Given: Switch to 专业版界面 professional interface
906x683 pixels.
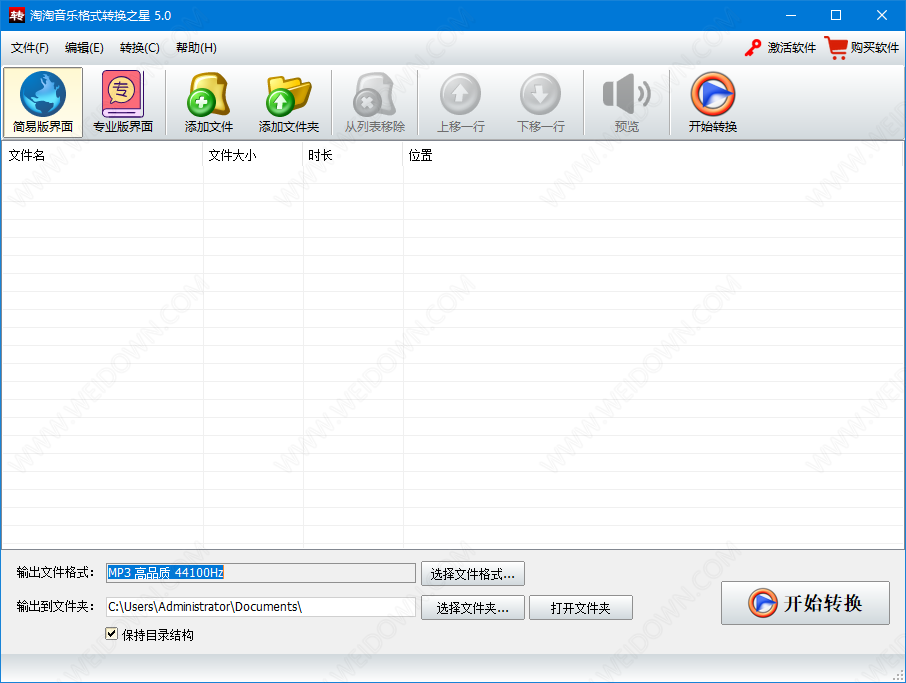Looking at the screenshot, I should (122, 102).
